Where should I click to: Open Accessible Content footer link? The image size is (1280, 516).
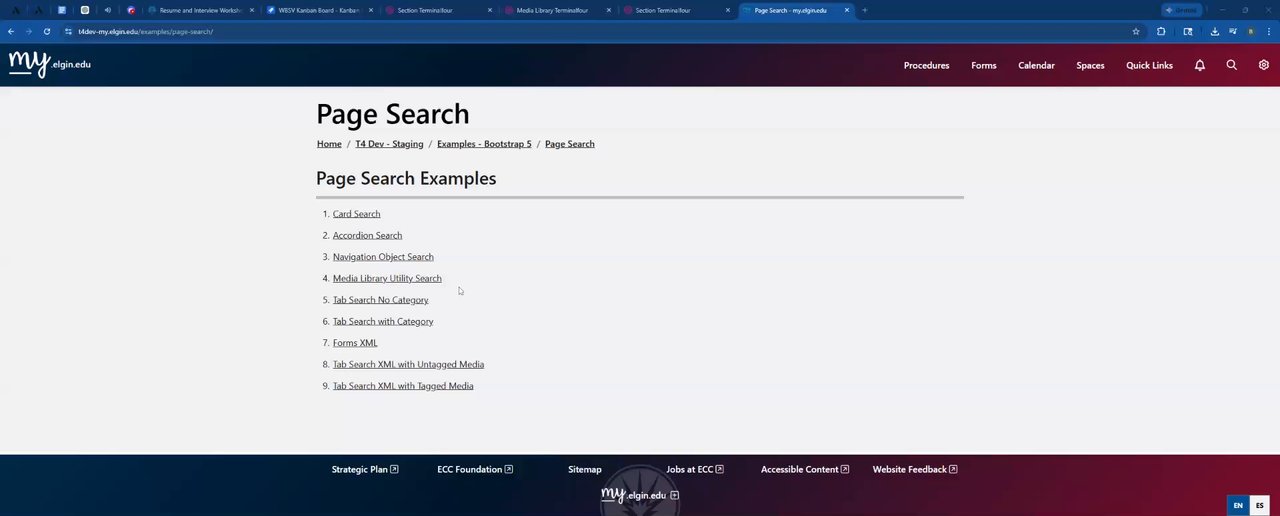(805, 469)
